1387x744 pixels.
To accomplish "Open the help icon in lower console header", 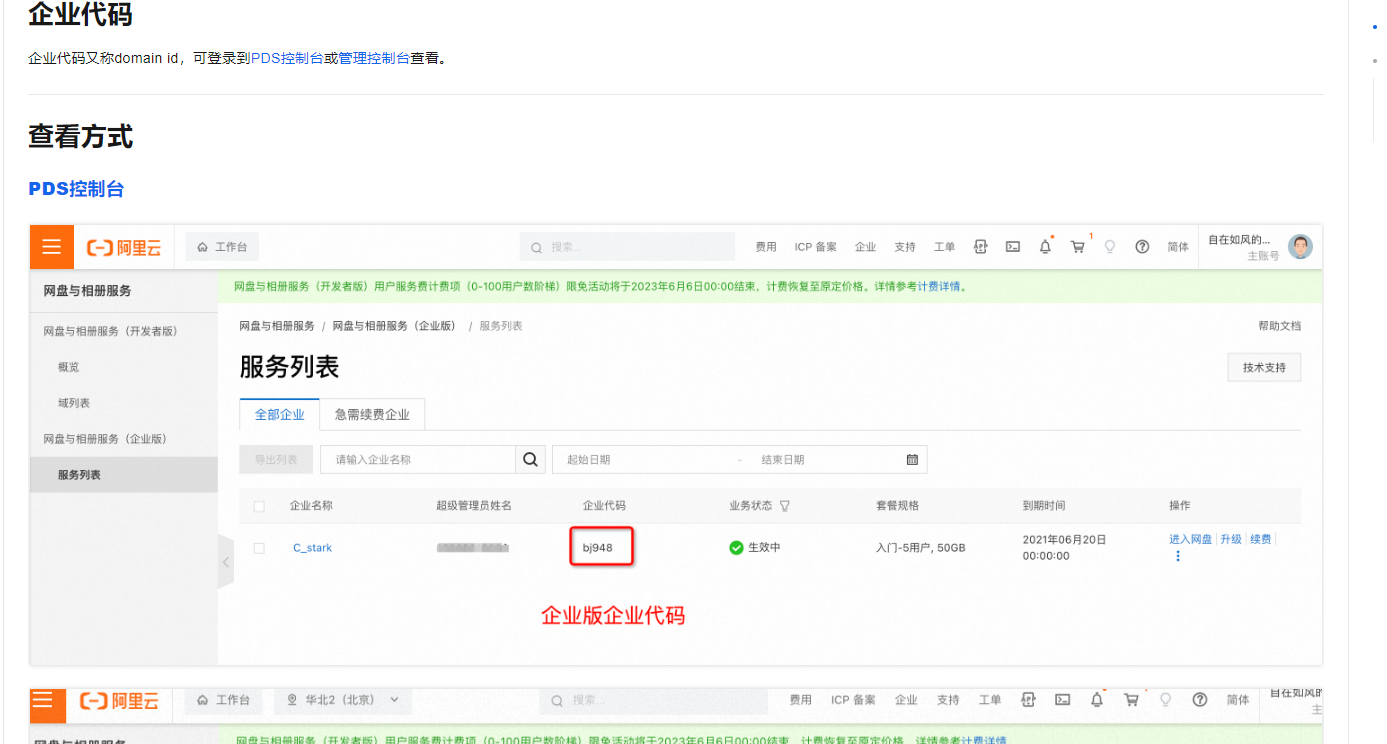I will click(1200, 700).
